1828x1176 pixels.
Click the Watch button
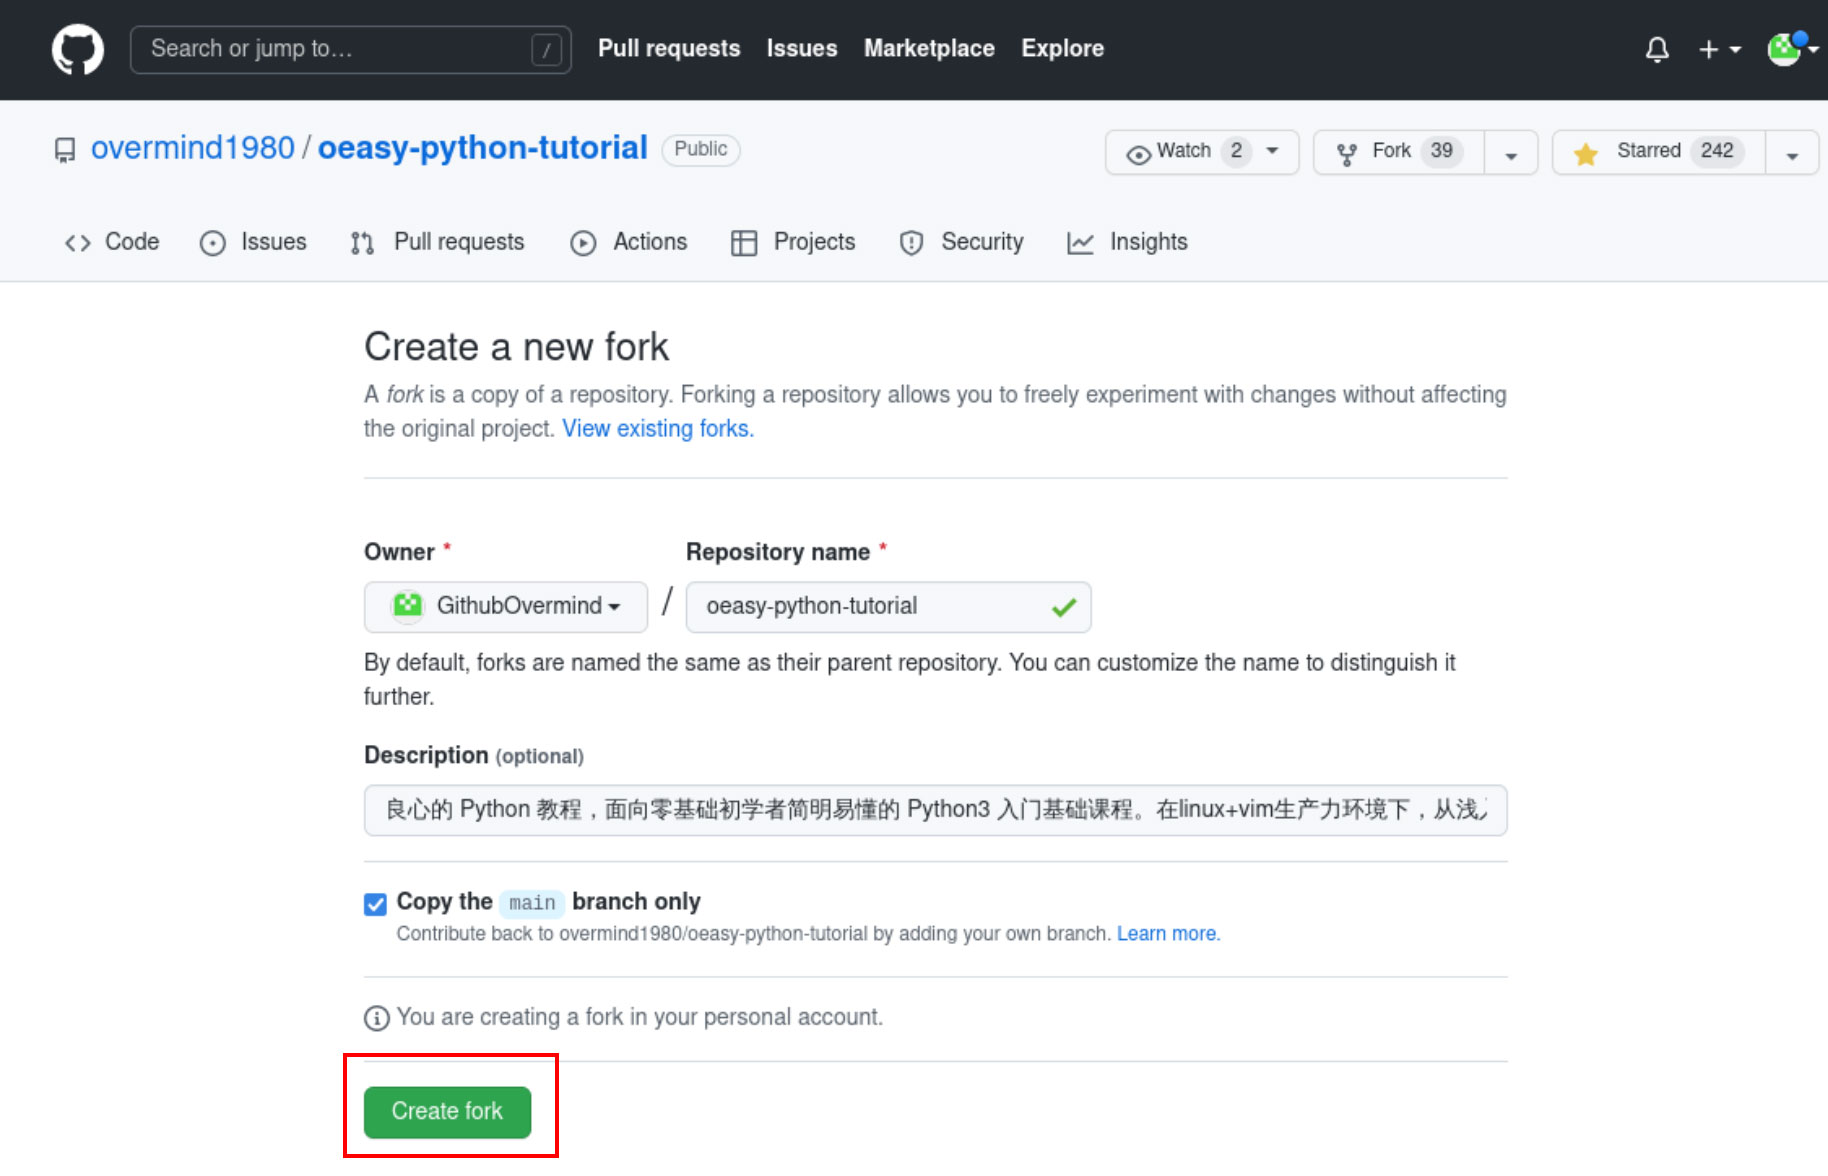point(1202,152)
